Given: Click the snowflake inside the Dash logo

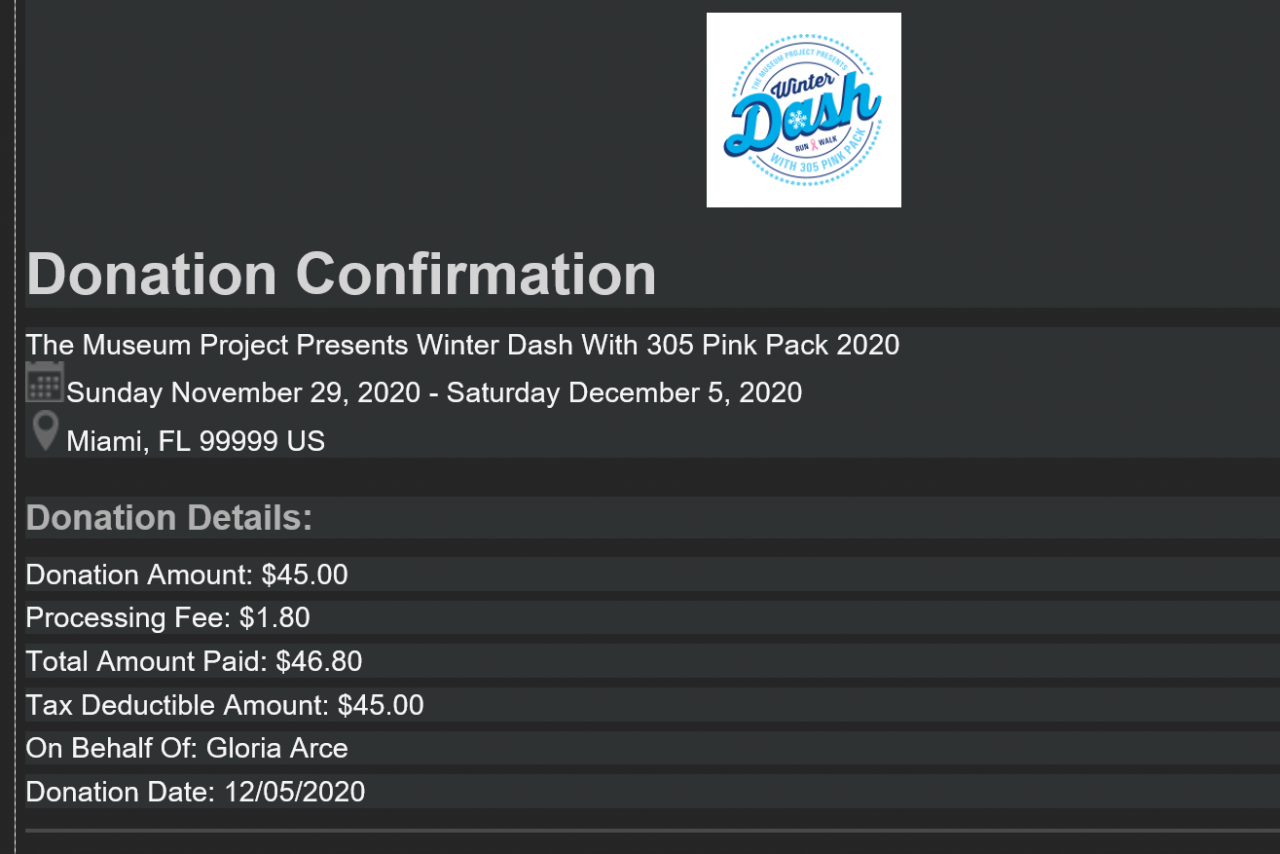Looking at the screenshot, I should click(x=797, y=119).
